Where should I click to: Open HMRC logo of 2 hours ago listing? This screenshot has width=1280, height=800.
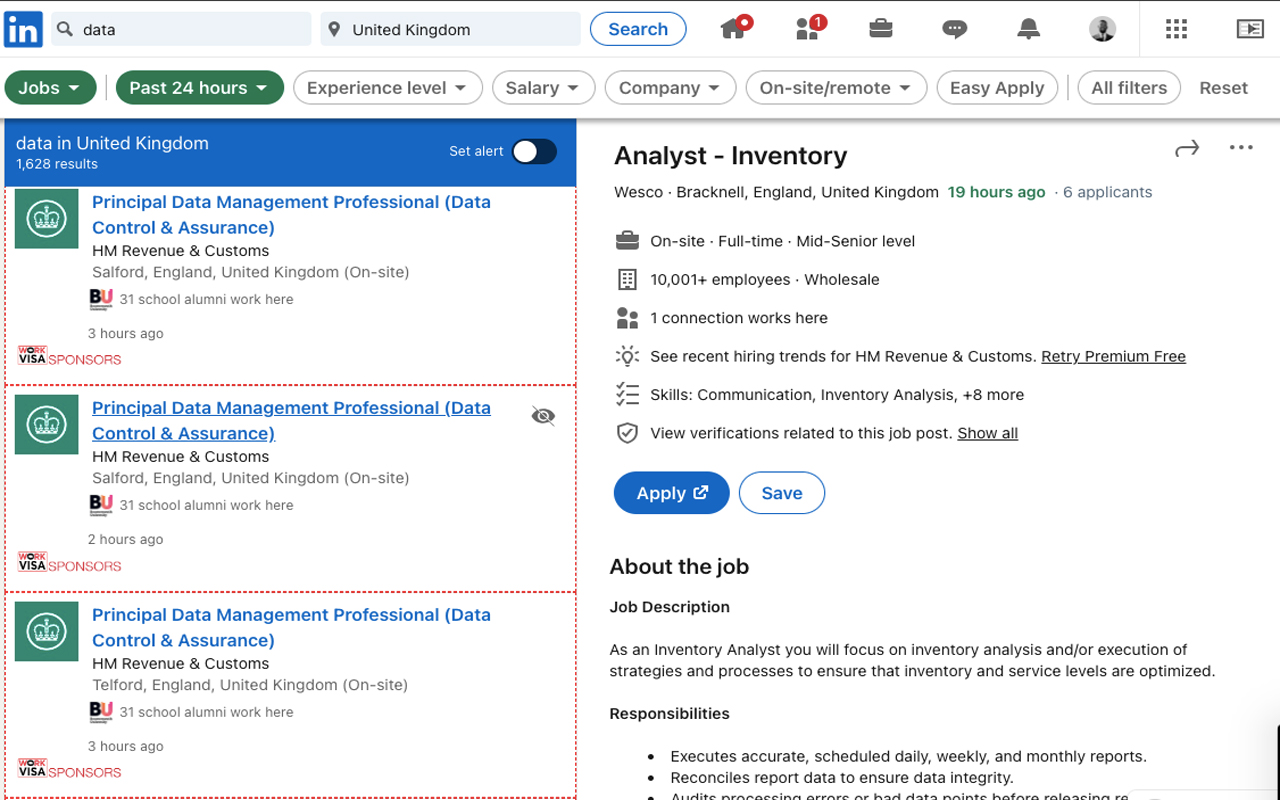pos(47,425)
